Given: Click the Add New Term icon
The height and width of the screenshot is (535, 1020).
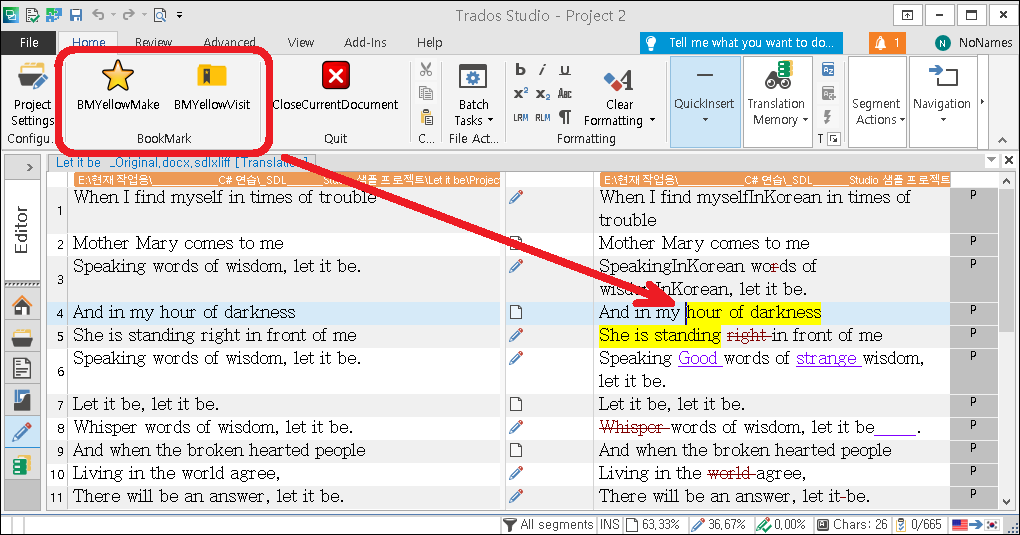Looking at the screenshot, I should pyautogui.click(x=828, y=93).
